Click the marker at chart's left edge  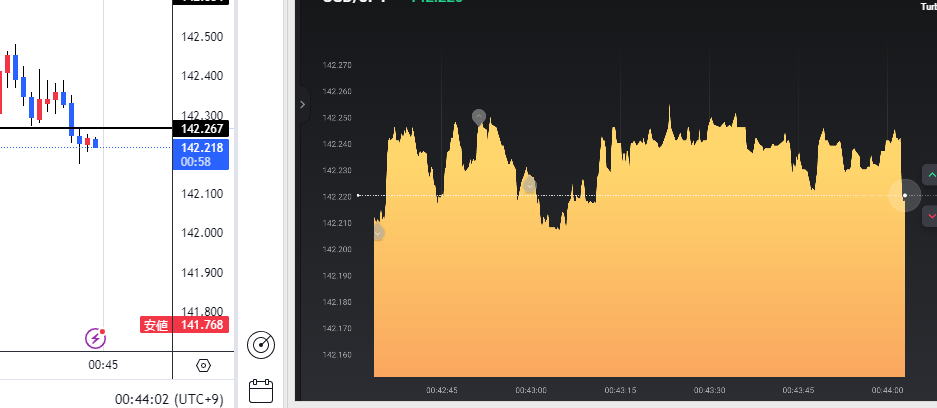(x=378, y=232)
